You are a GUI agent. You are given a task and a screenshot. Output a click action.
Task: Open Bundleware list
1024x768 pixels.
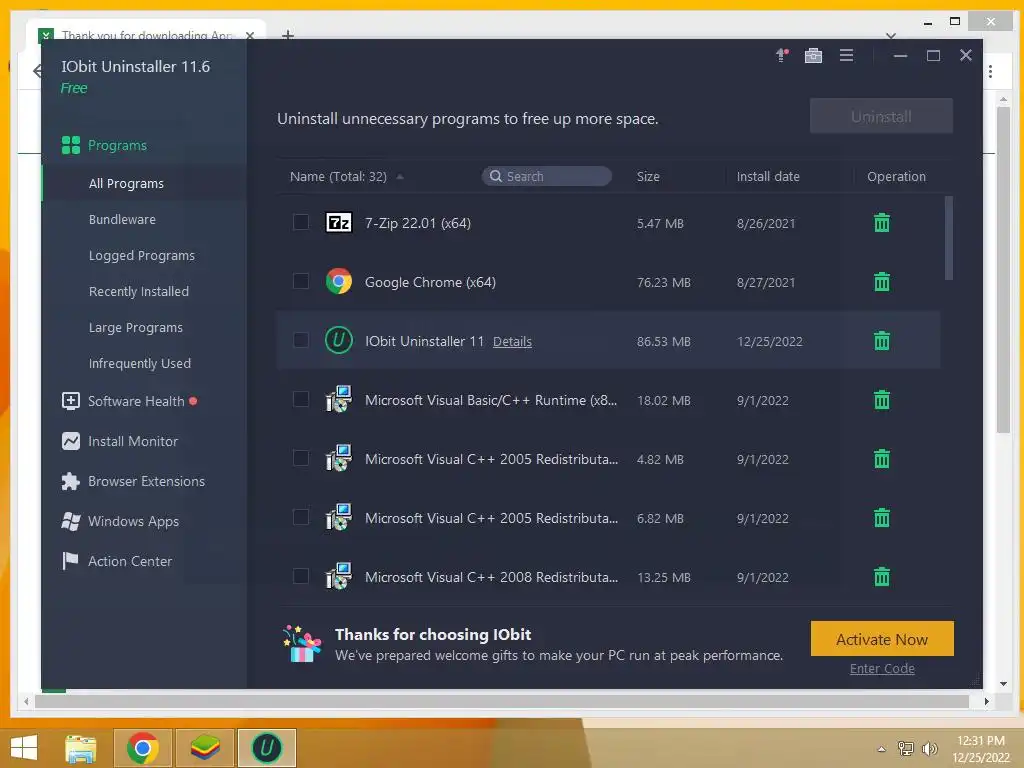(x=122, y=219)
